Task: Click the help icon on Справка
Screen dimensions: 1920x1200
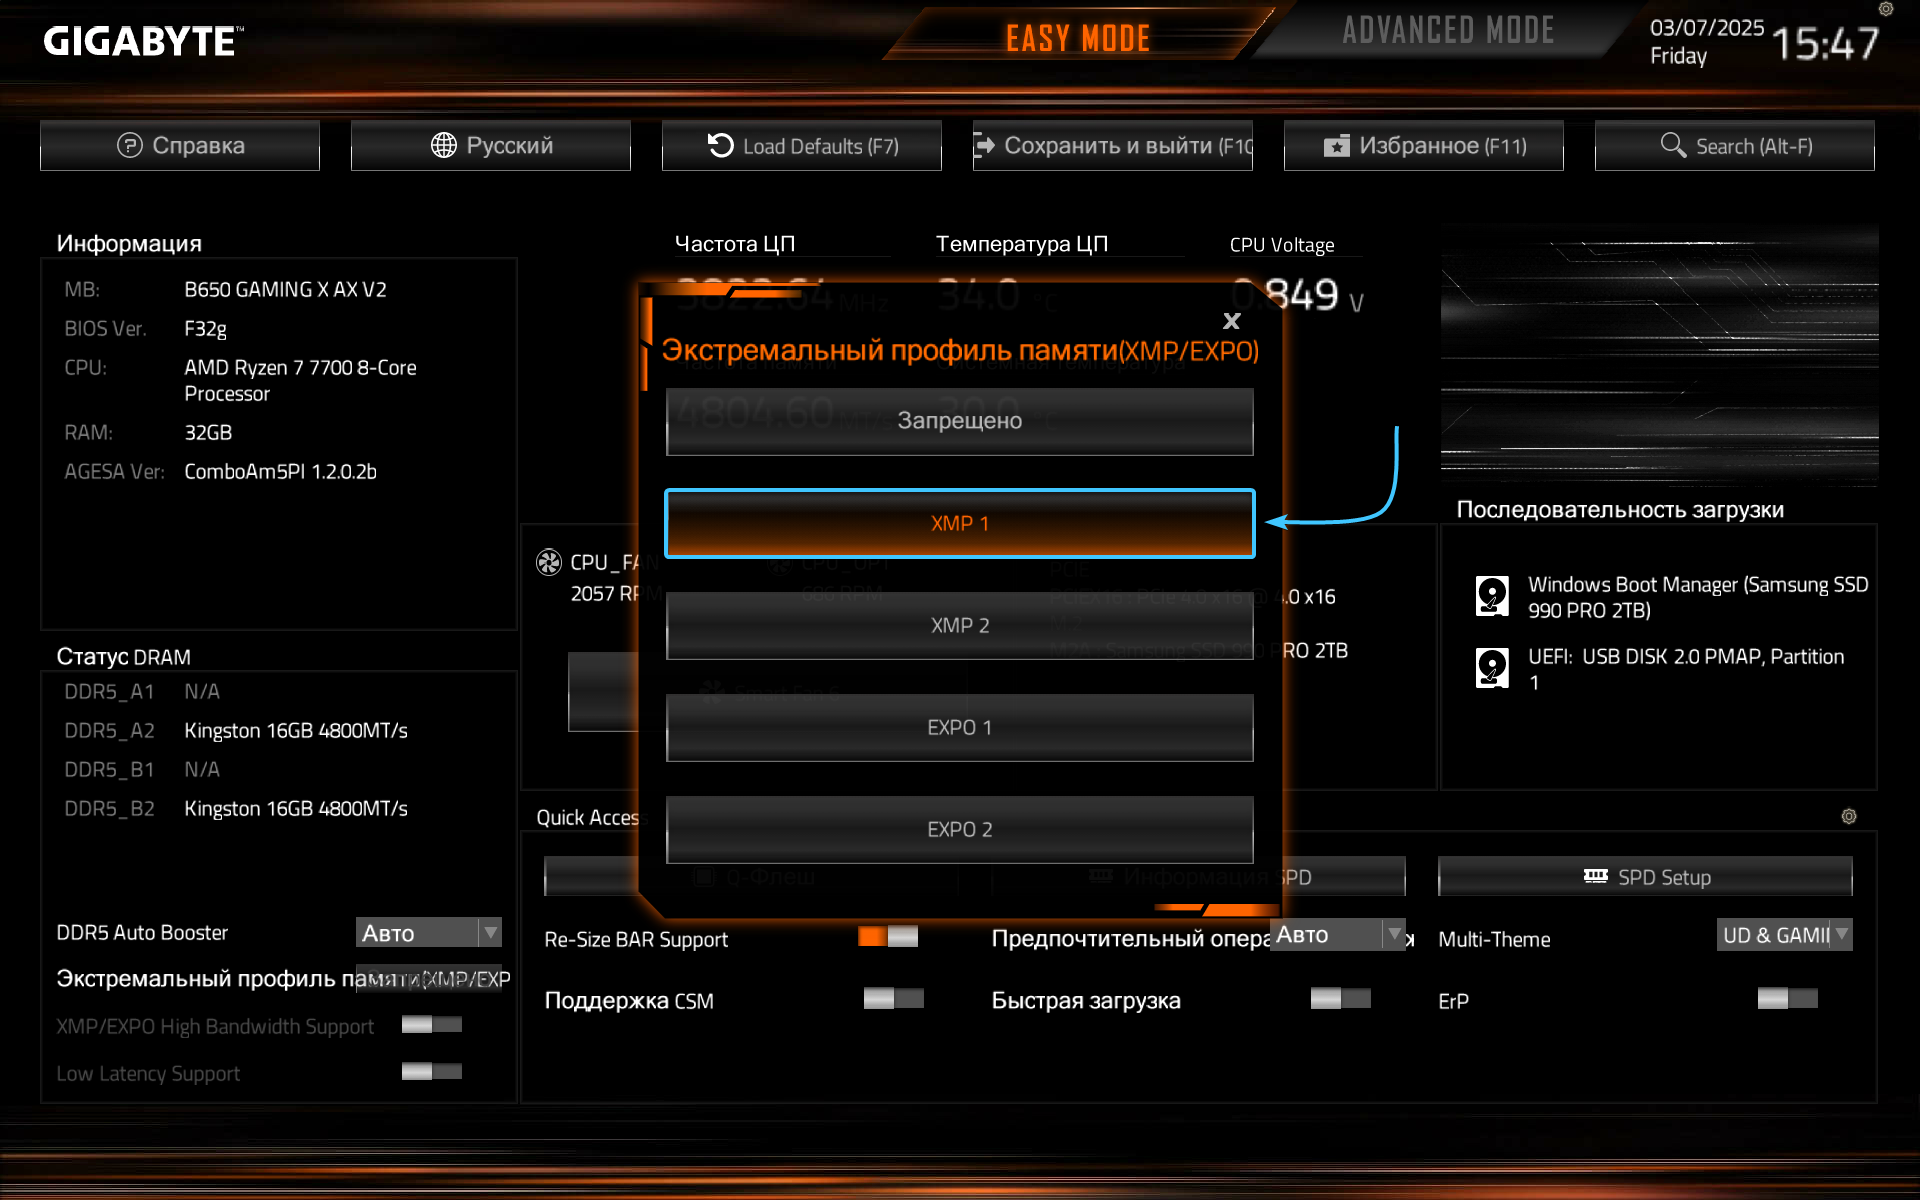Action: click(129, 145)
